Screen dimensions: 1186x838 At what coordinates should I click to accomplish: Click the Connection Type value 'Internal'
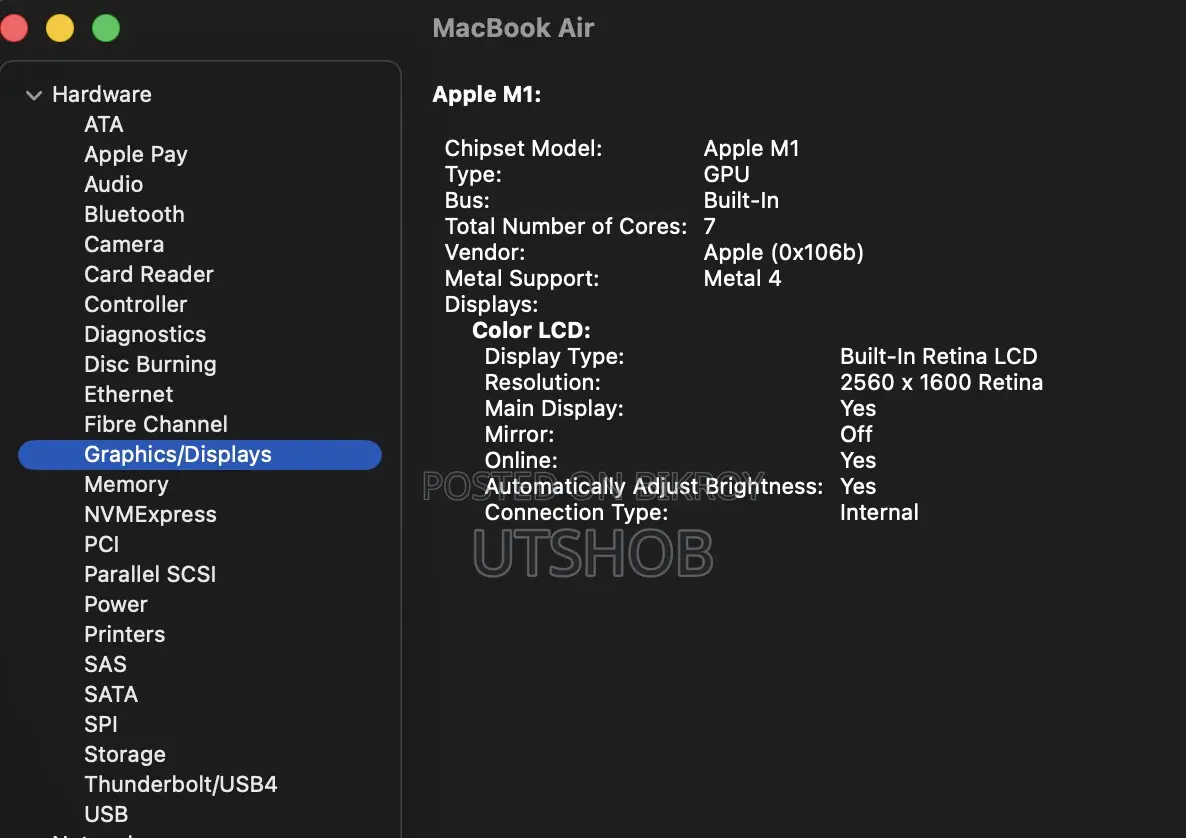point(879,512)
